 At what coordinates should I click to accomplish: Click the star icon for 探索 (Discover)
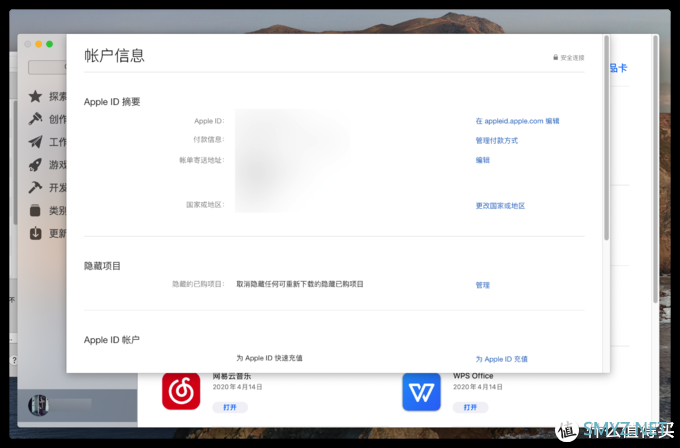coord(36,97)
